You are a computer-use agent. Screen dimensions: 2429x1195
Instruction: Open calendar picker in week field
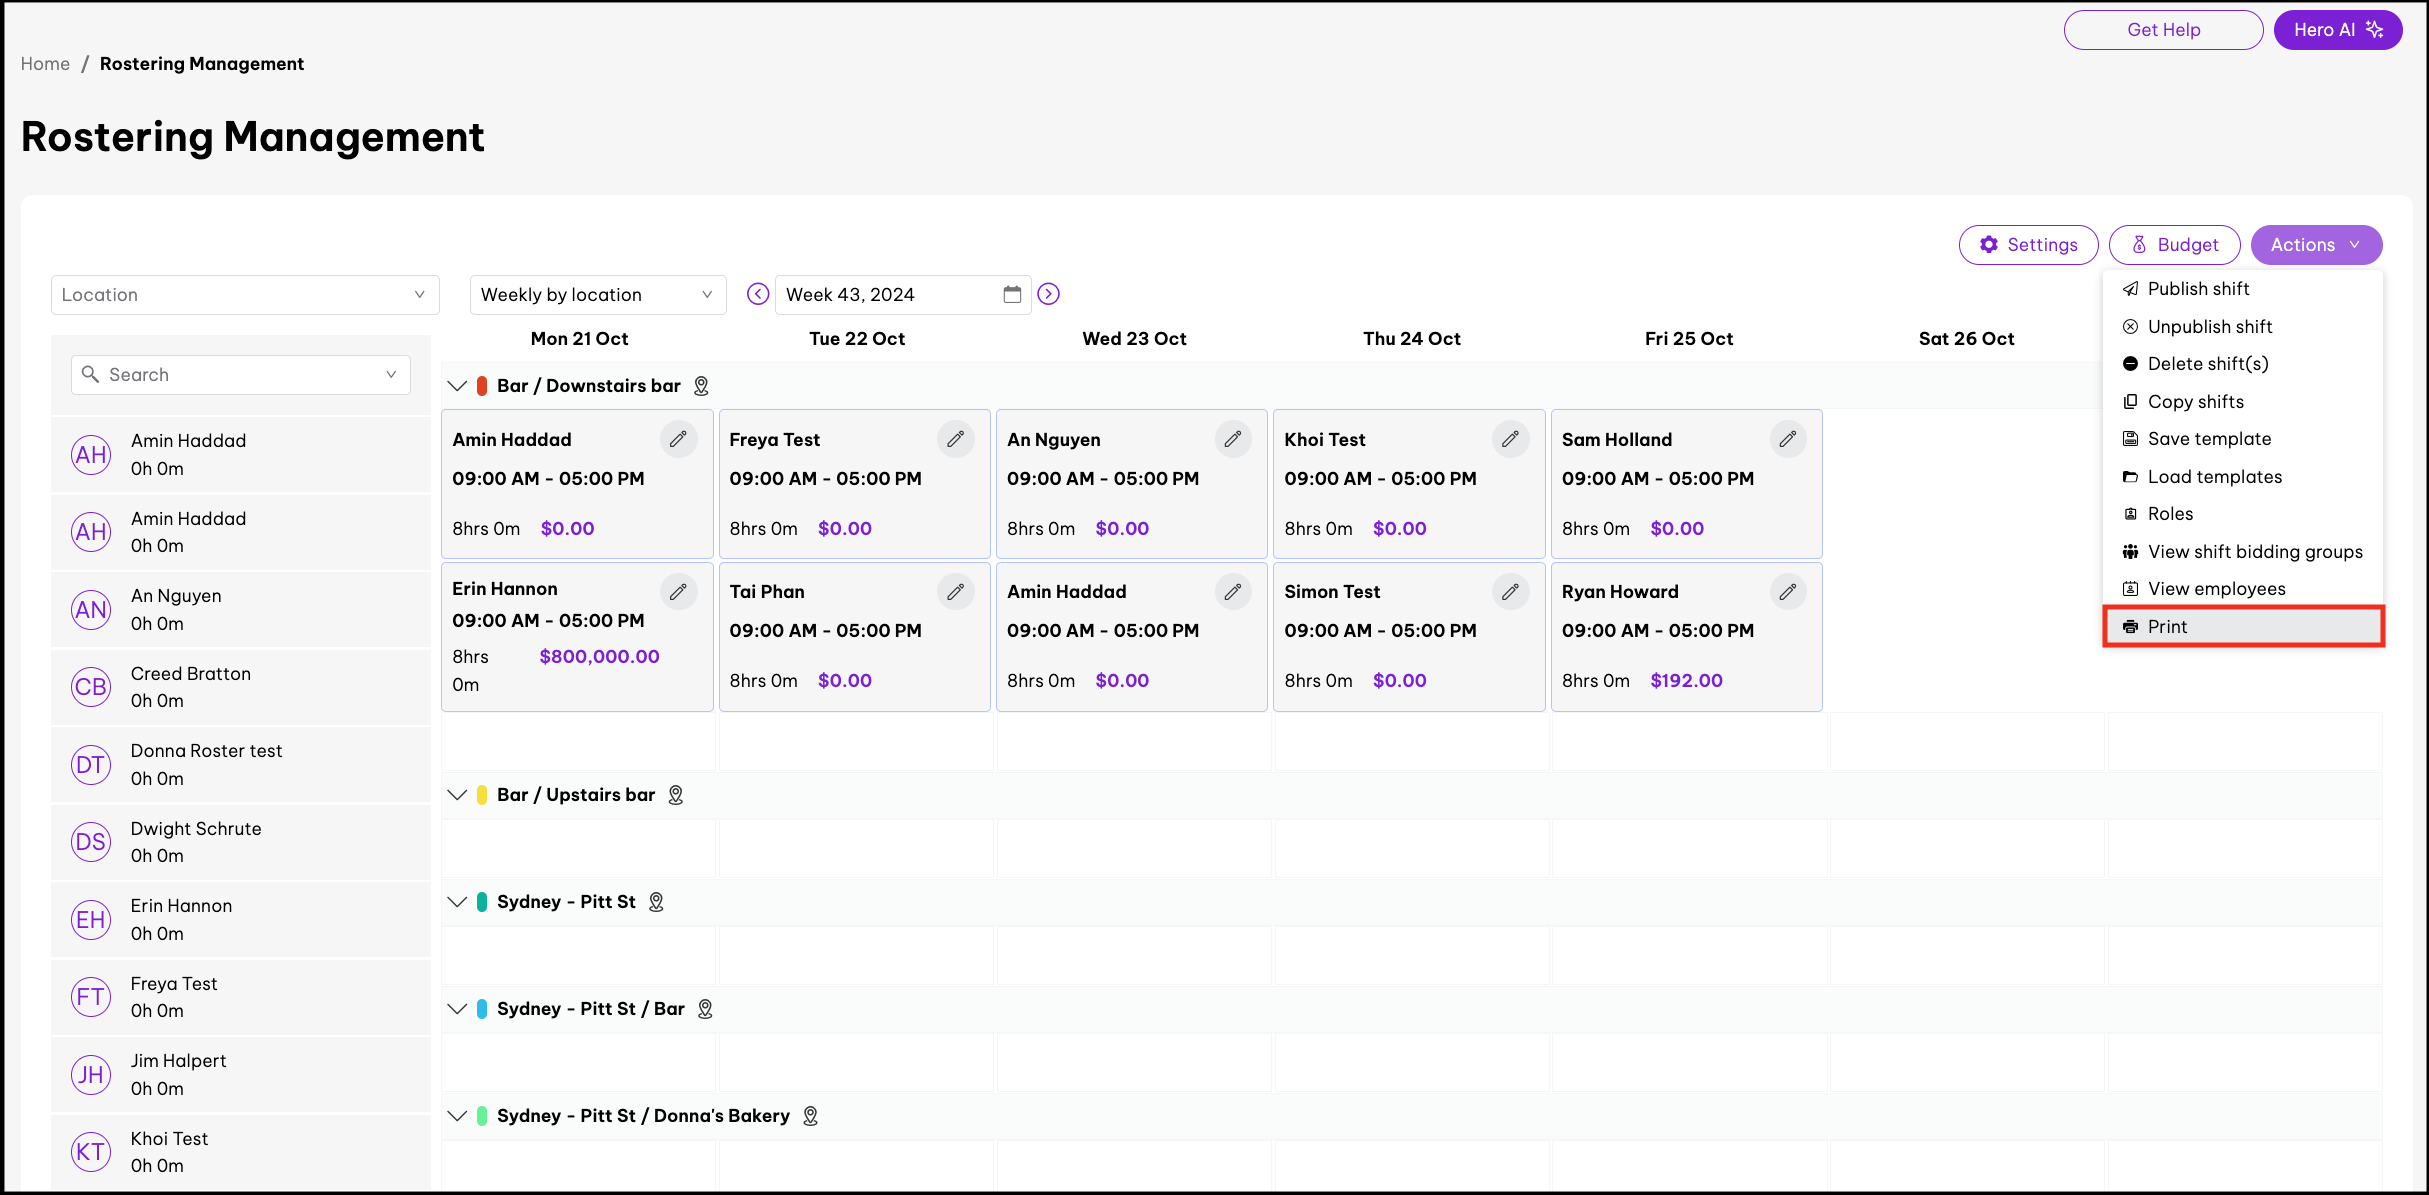point(1012,294)
